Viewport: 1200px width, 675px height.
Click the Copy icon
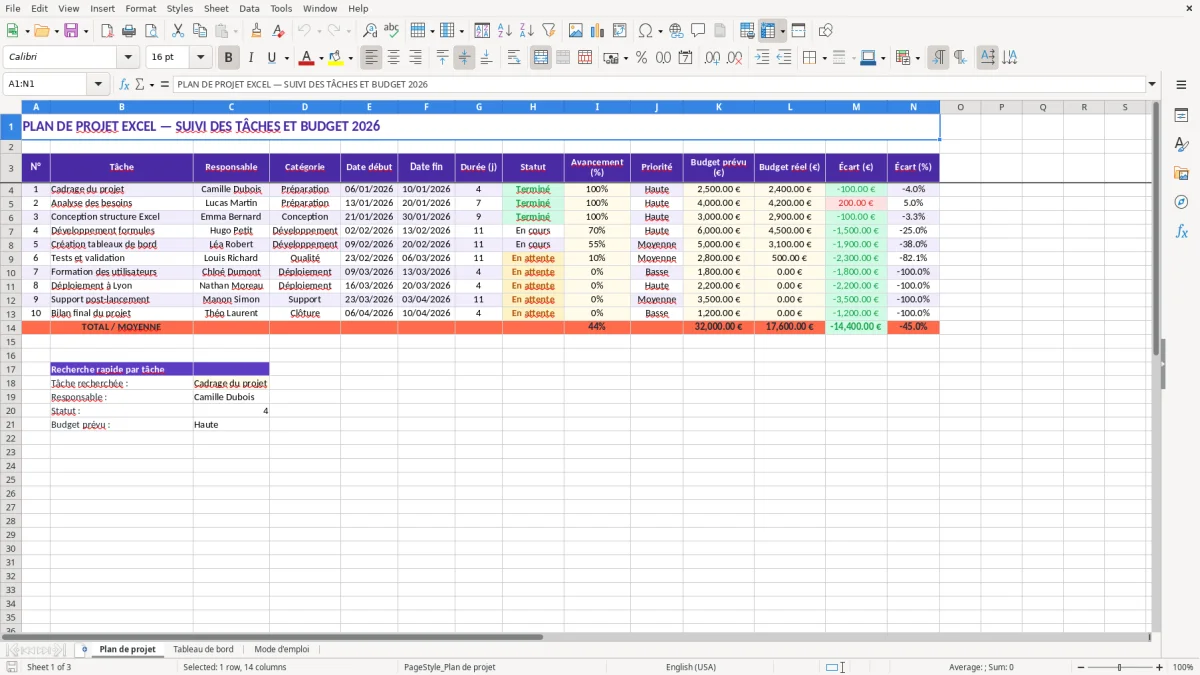(x=198, y=31)
